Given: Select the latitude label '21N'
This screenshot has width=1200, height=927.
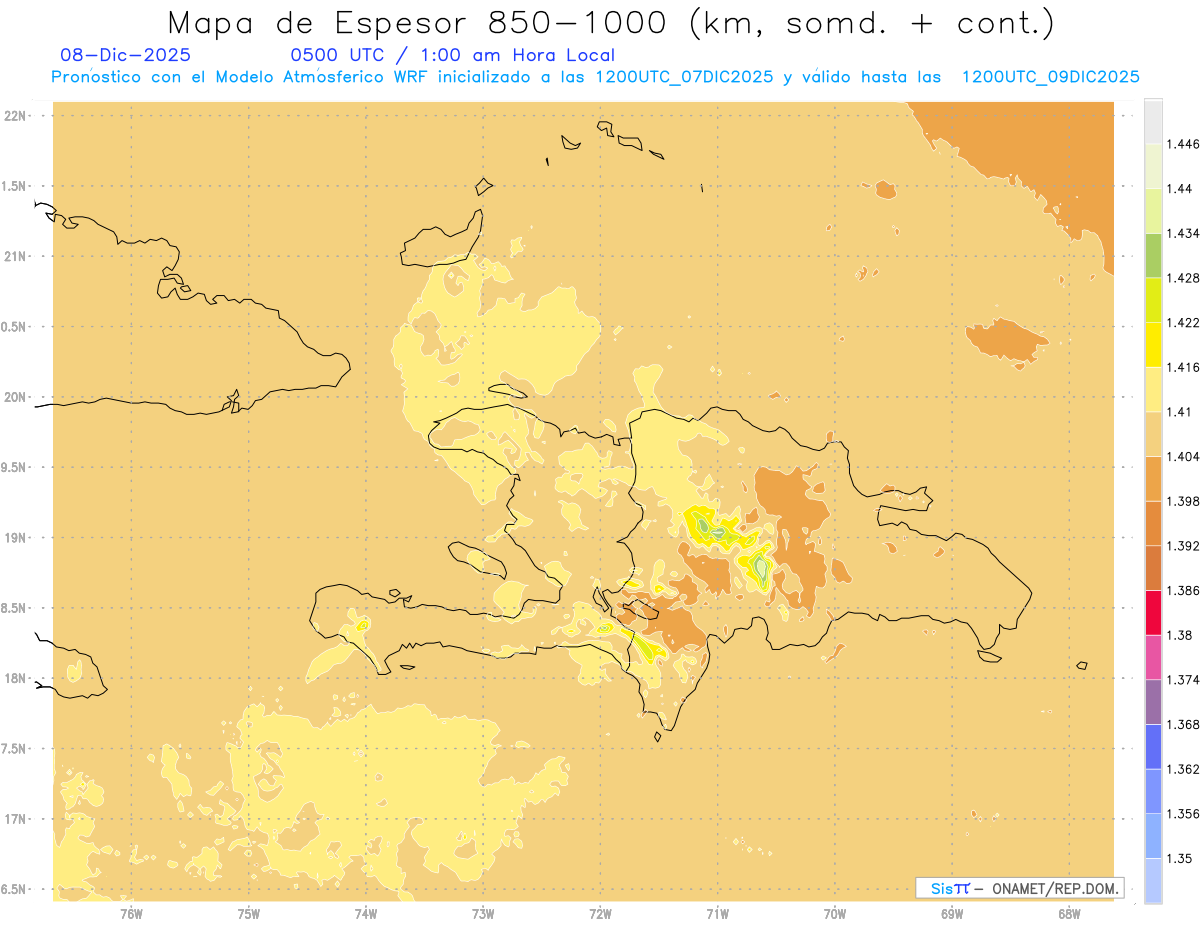Looking at the screenshot, I should tap(17, 256).
